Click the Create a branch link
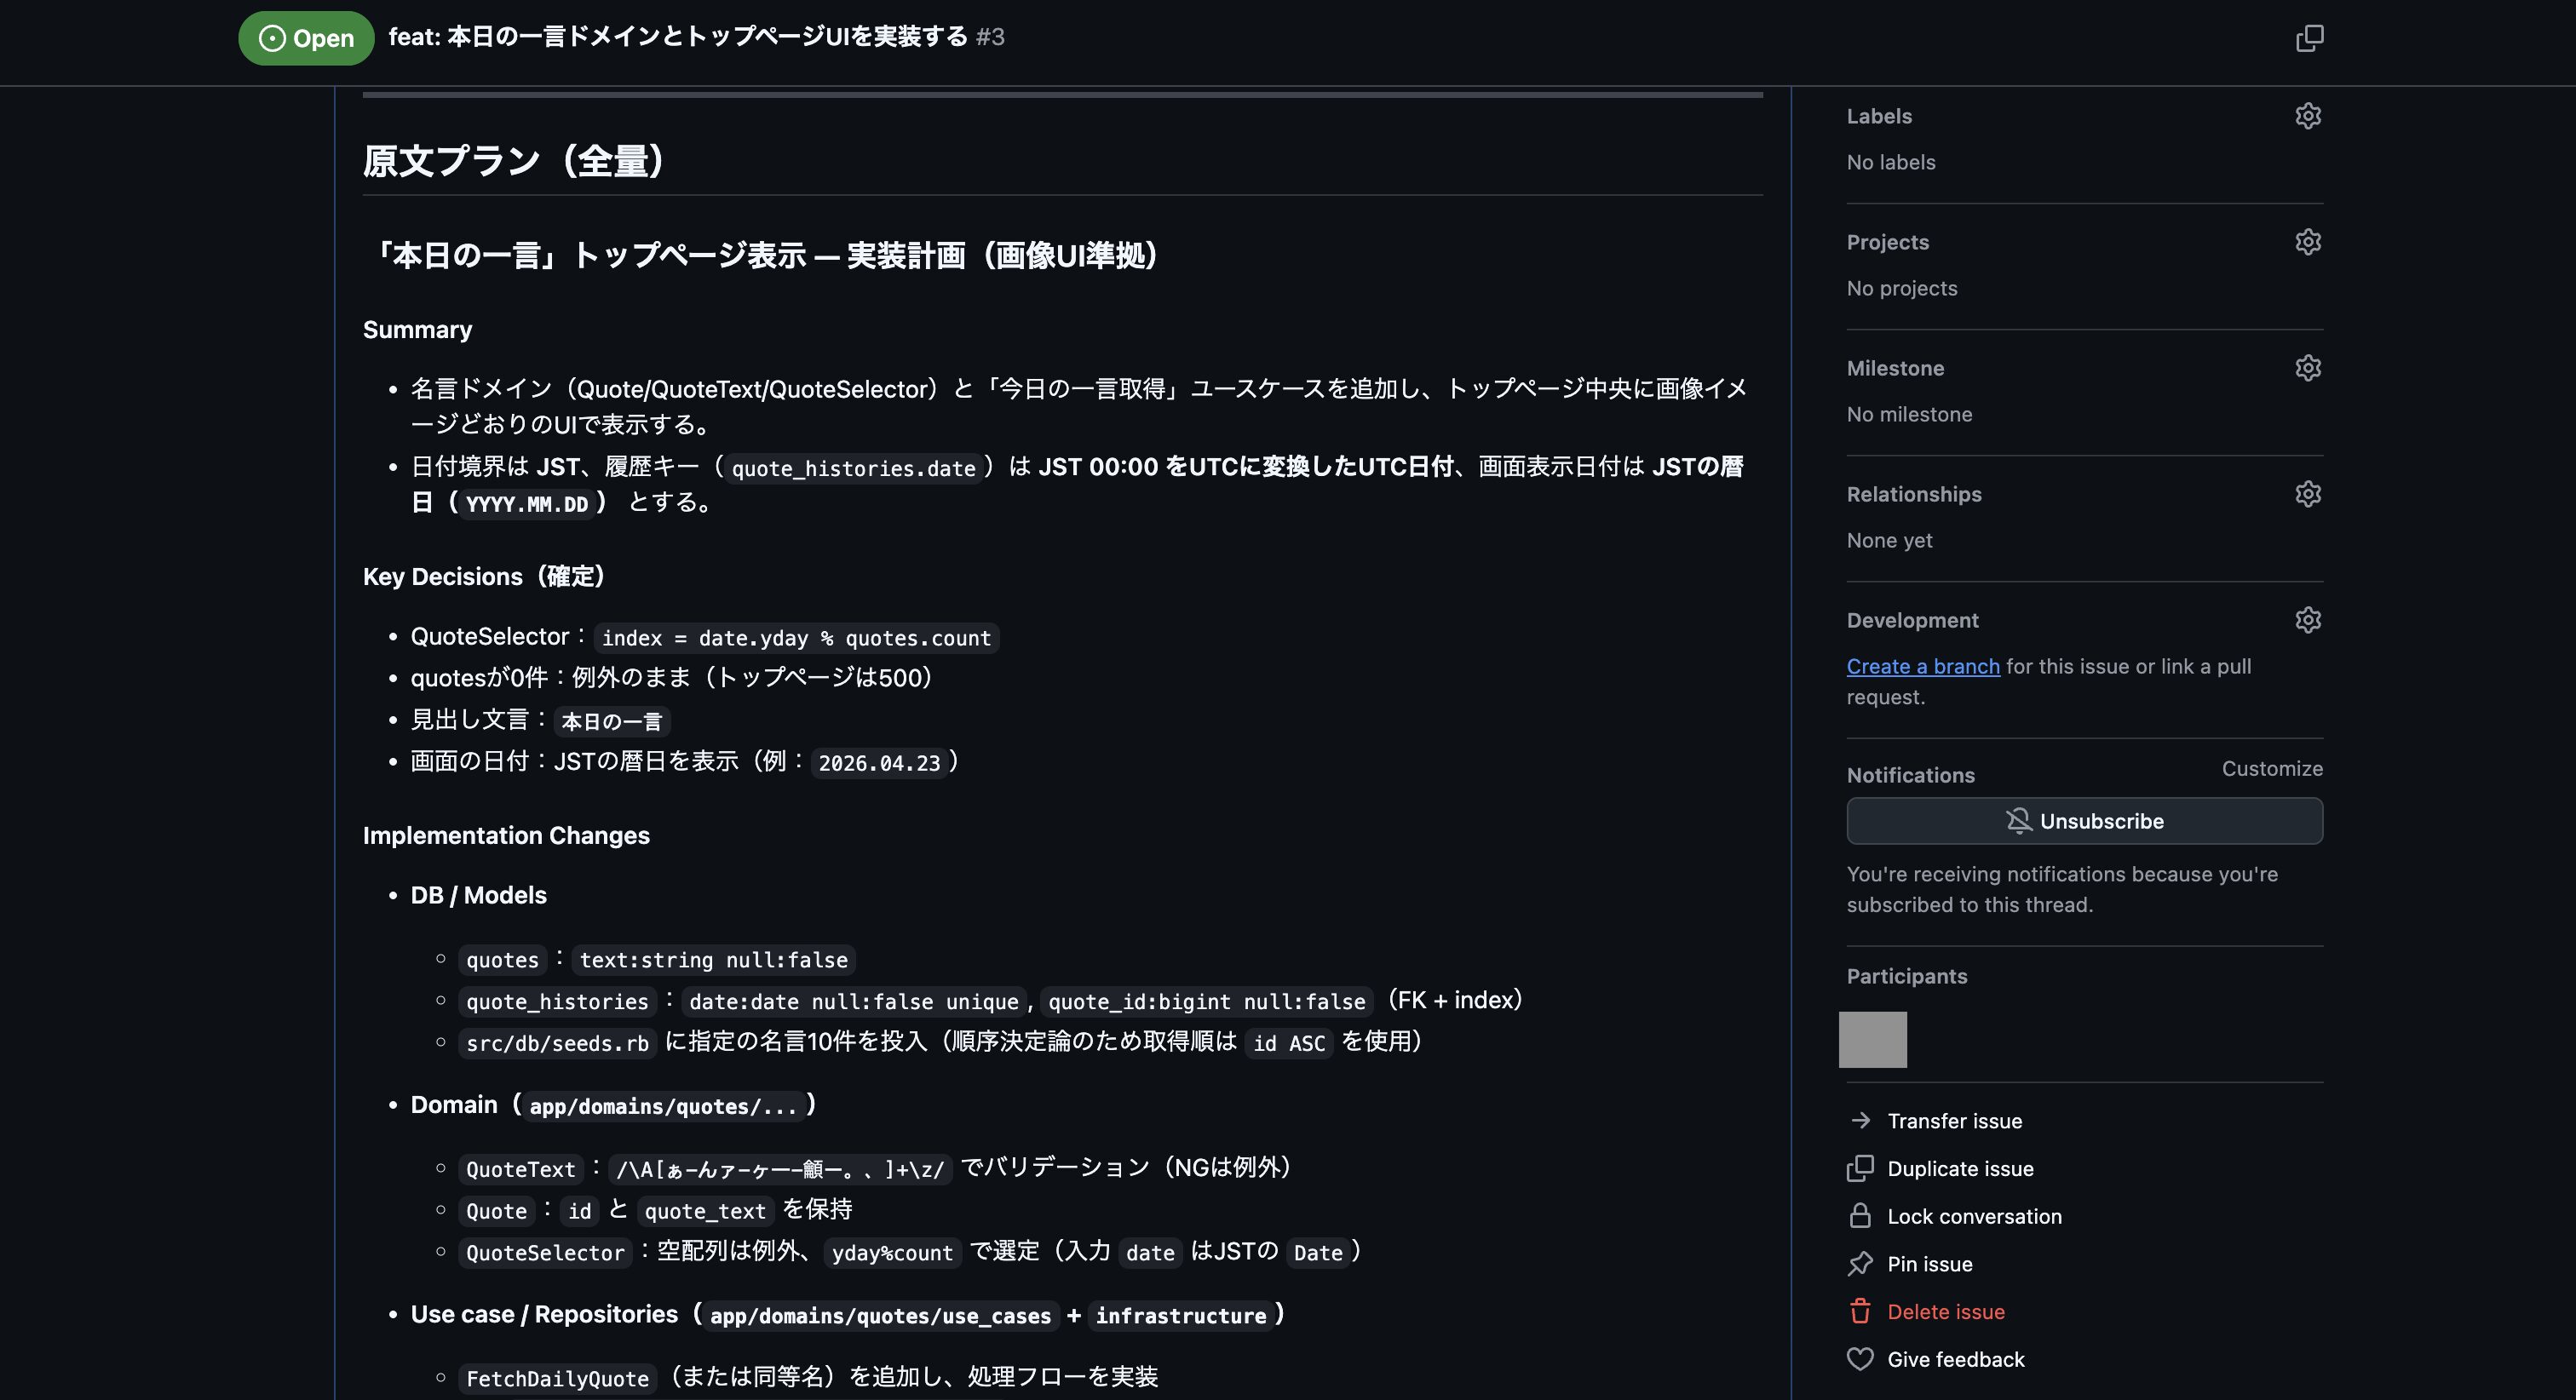2576x1400 pixels. pos(1922,666)
